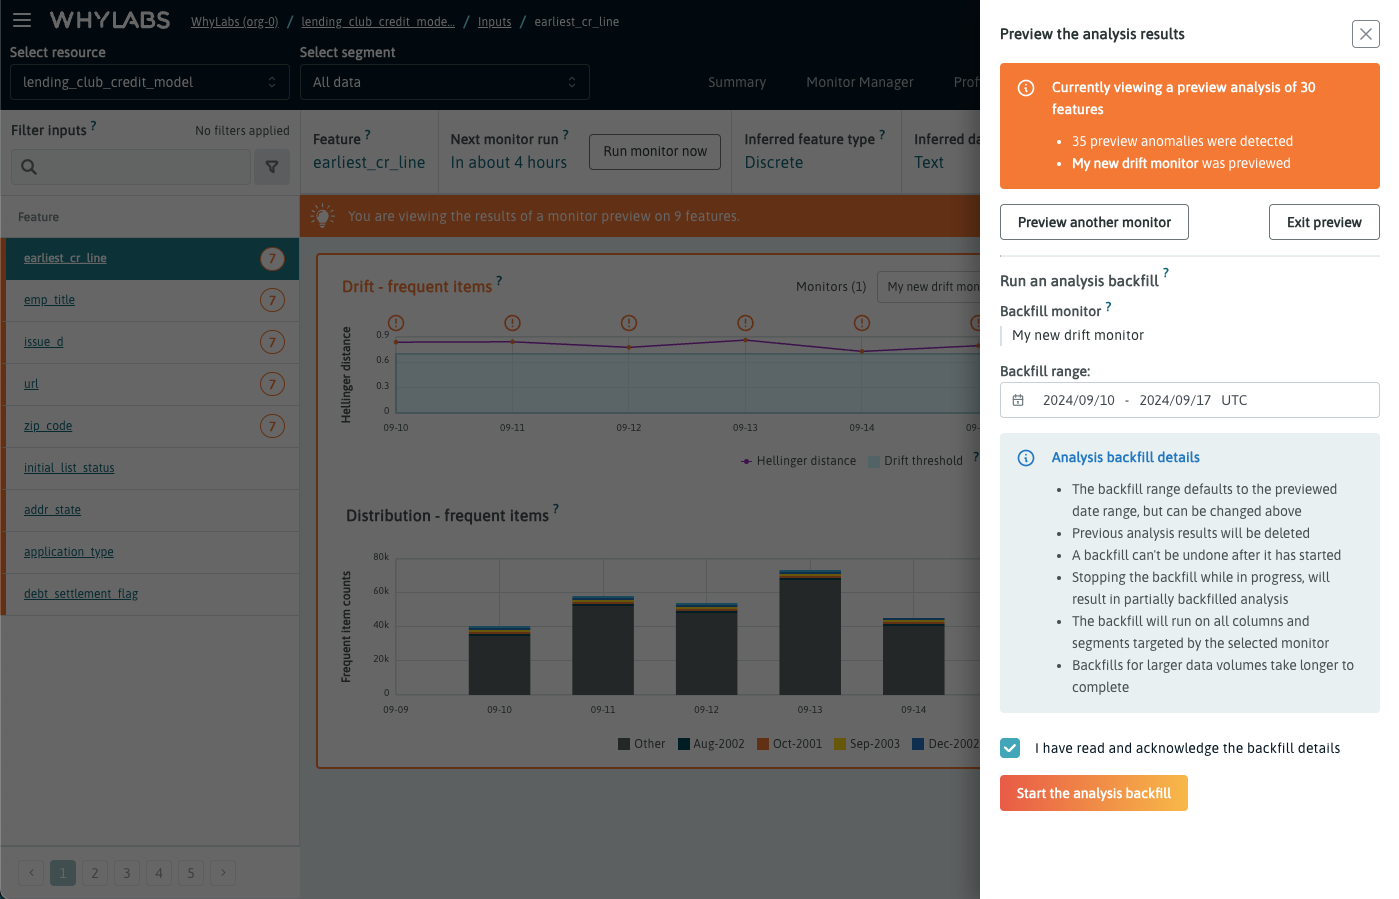Toggle the Aug-2002 legend color swatch
The image size is (1399, 899).
pyautogui.click(x=684, y=744)
